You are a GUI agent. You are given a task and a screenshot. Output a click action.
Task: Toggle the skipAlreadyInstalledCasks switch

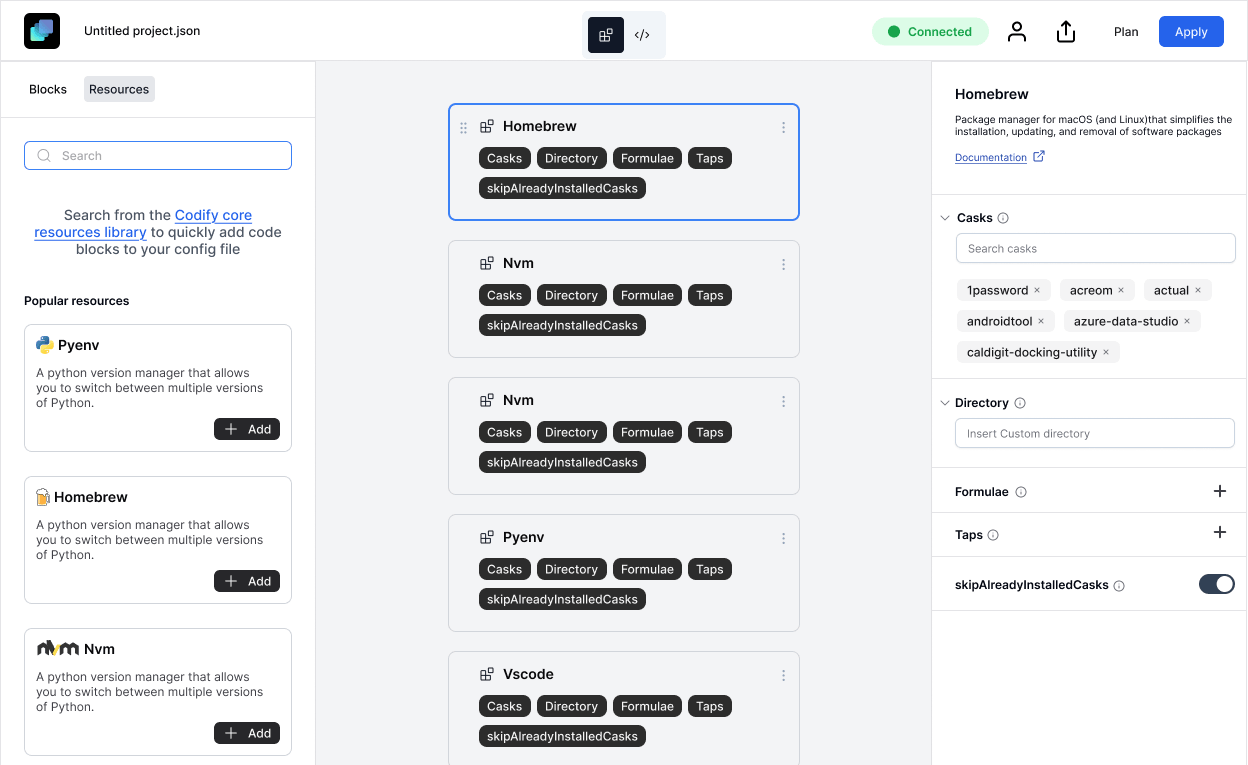pyautogui.click(x=1217, y=584)
